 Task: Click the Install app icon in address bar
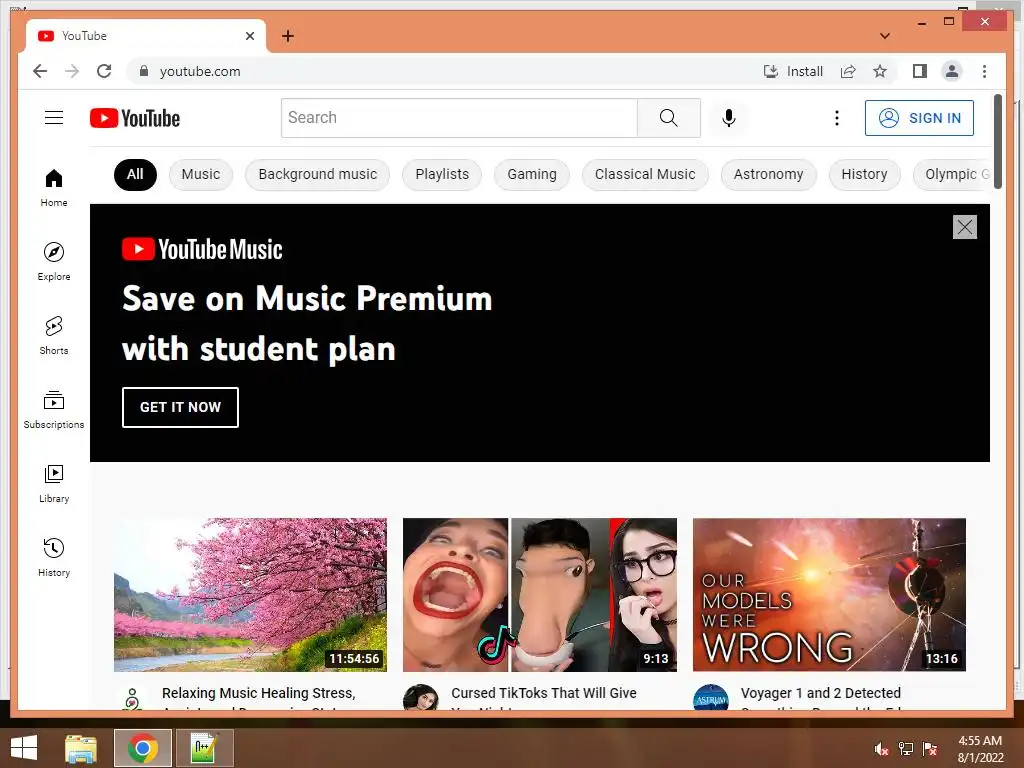[x=793, y=71]
